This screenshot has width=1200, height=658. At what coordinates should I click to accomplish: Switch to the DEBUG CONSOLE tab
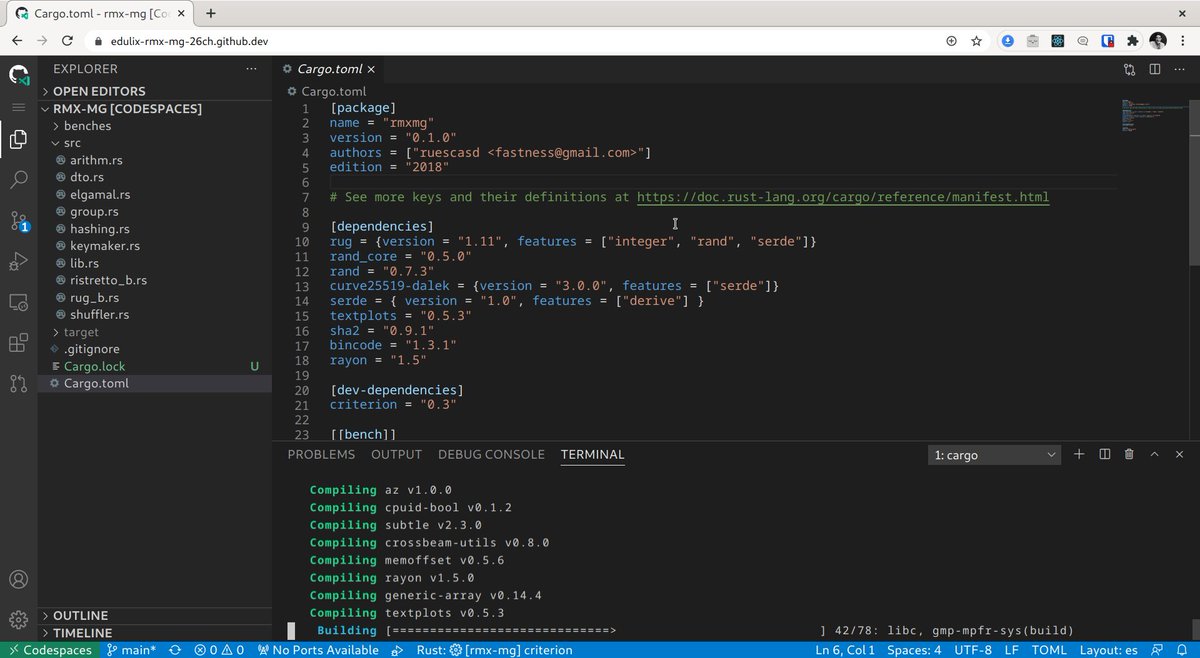click(x=491, y=454)
